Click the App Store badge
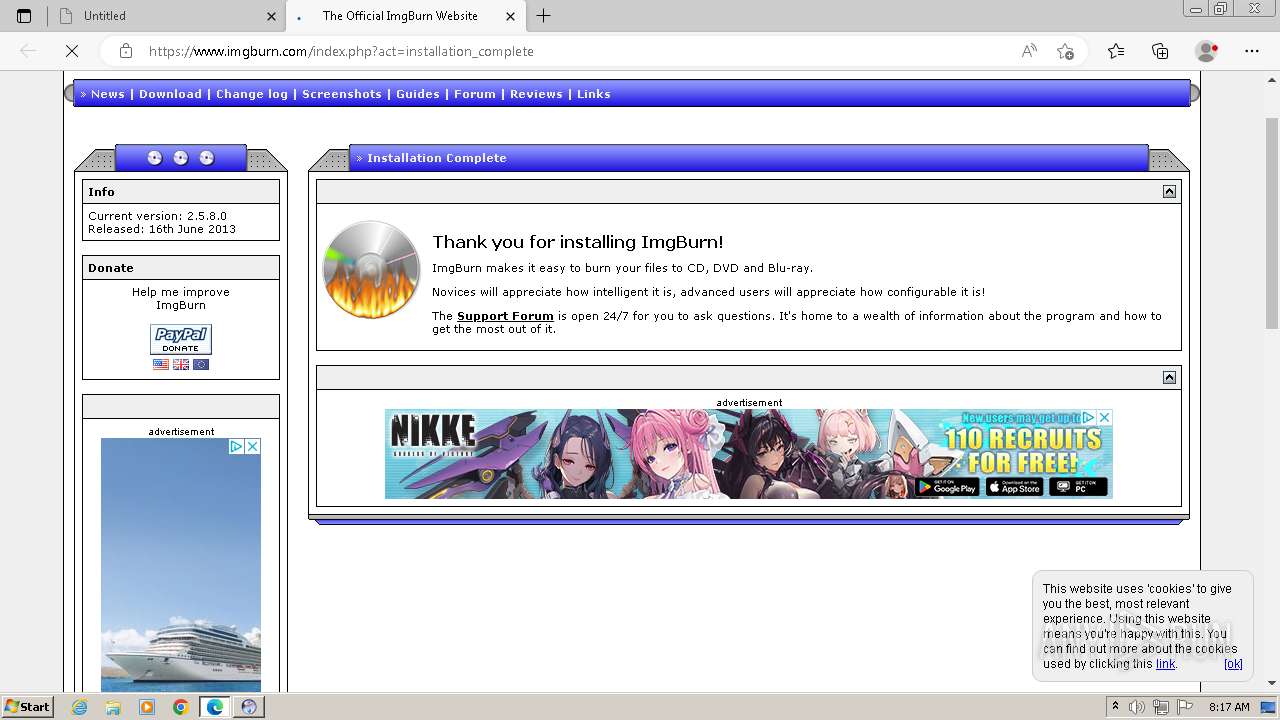 click(x=1014, y=487)
